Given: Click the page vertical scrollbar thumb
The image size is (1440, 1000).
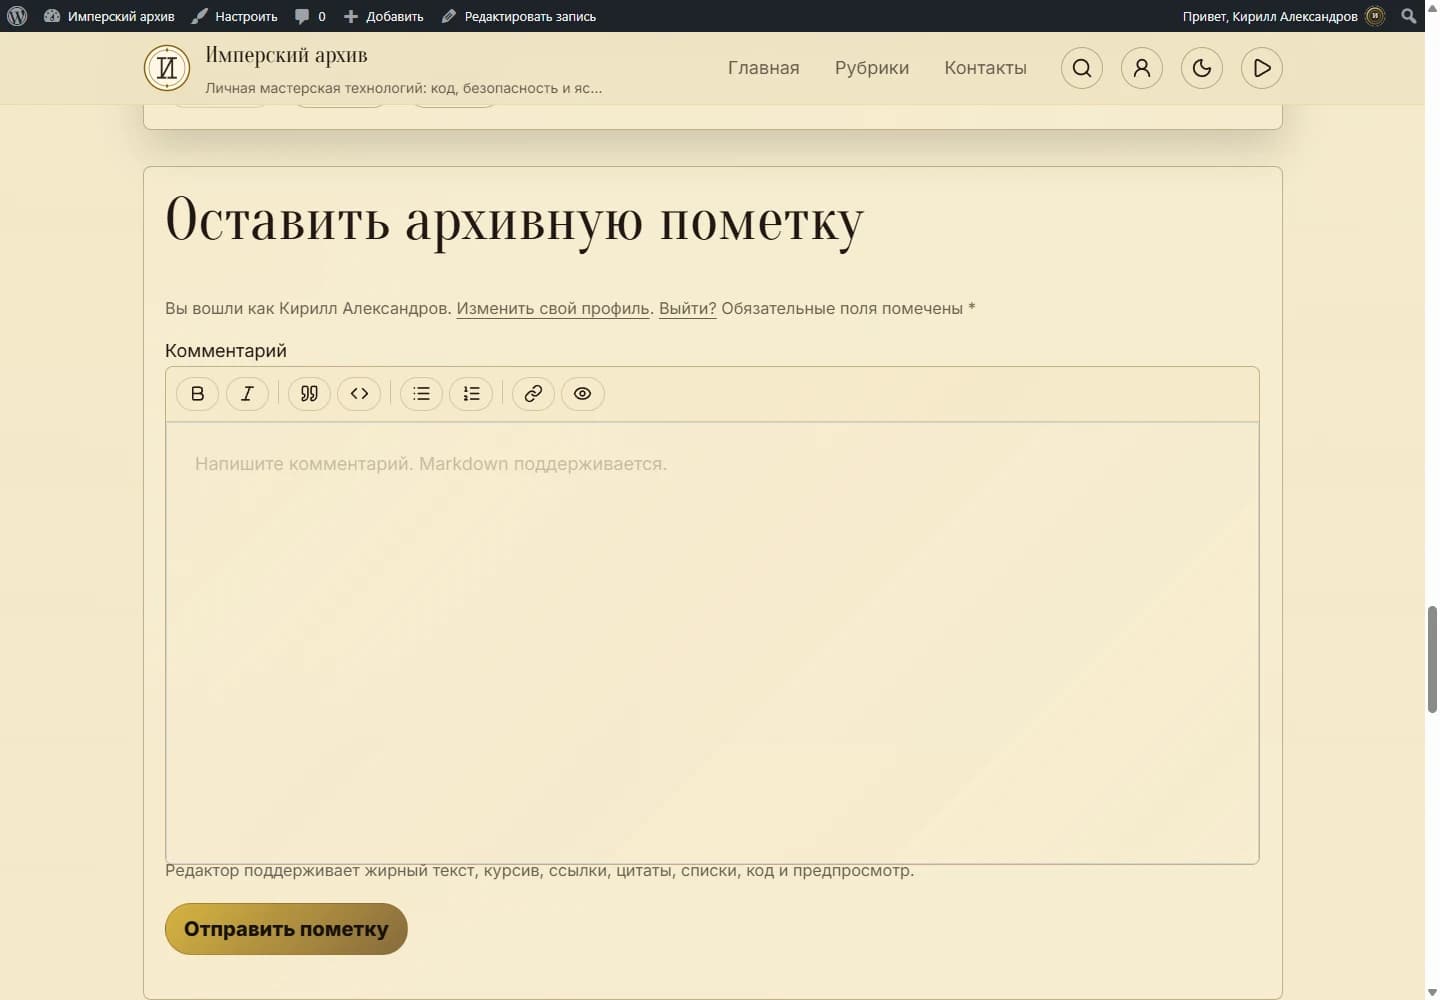Looking at the screenshot, I should click(1432, 659).
